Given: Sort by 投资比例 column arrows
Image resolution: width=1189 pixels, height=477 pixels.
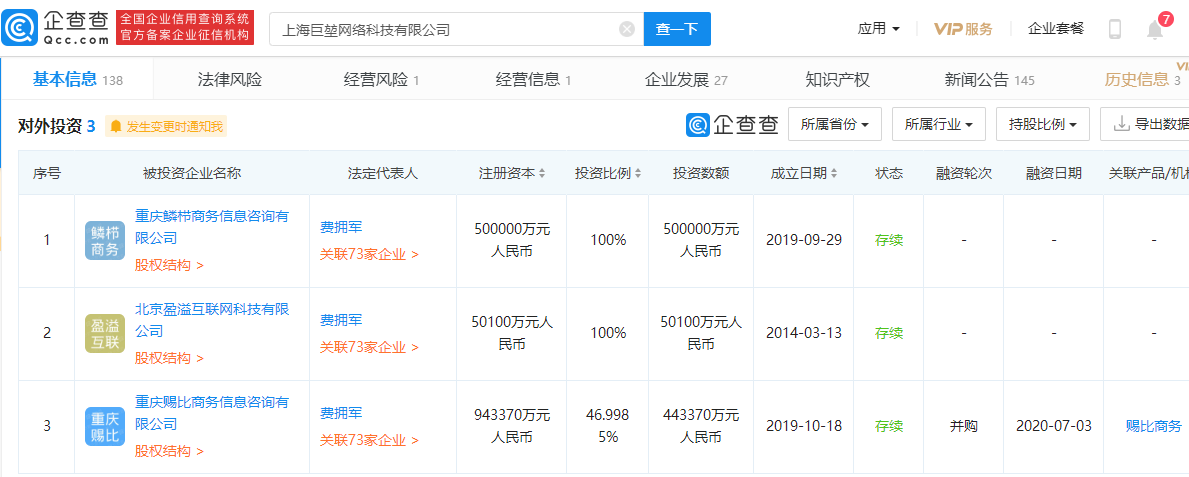Looking at the screenshot, I should 638,174.
